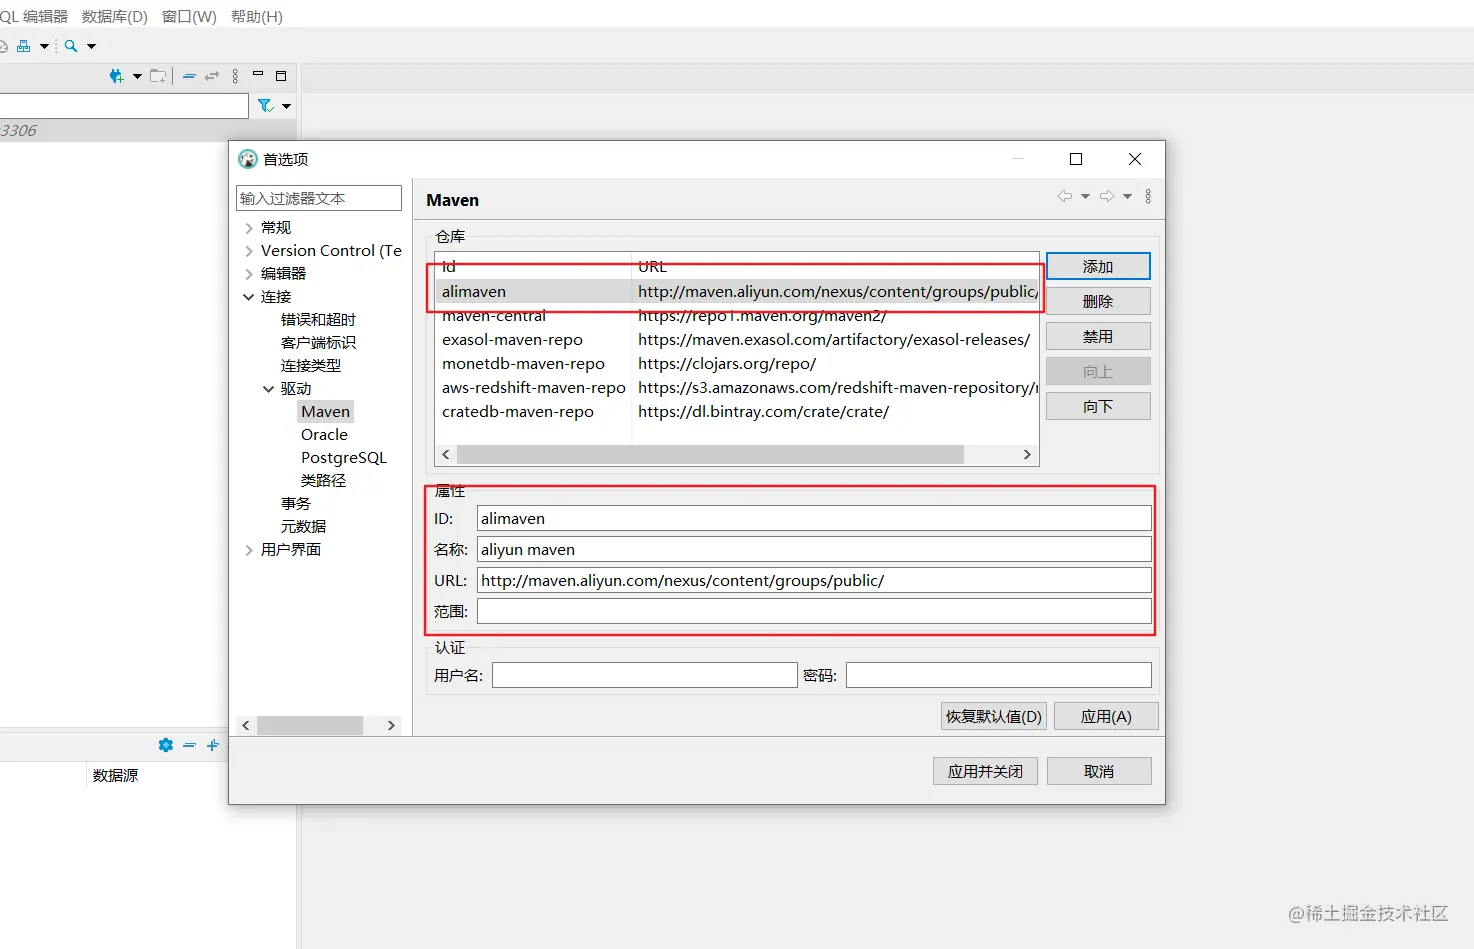Screen dimensions: 1474x949
Task: Select 元数据 in preferences tree
Action: [303, 526]
